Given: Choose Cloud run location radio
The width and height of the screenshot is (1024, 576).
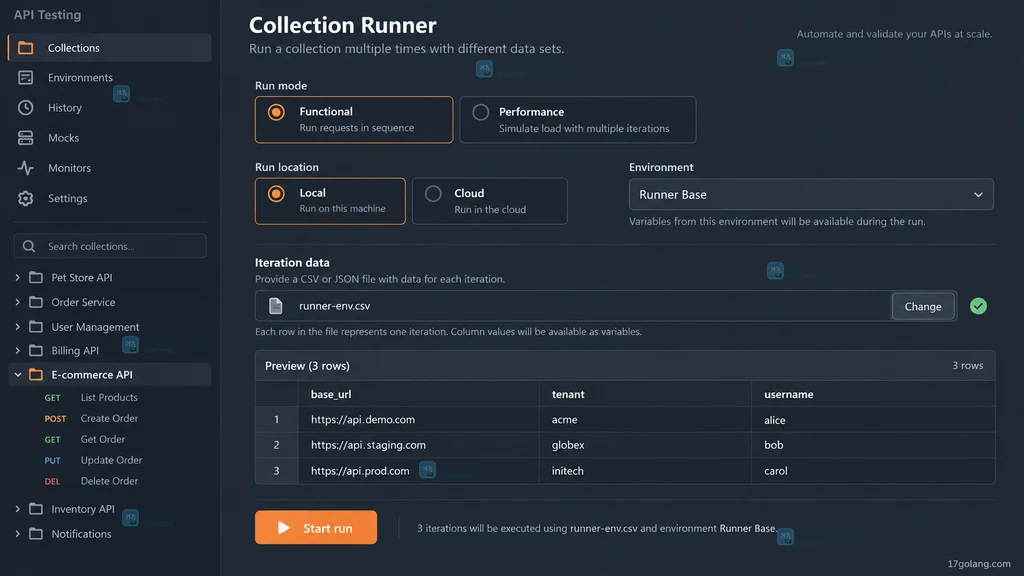Looking at the screenshot, I should point(433,194).
